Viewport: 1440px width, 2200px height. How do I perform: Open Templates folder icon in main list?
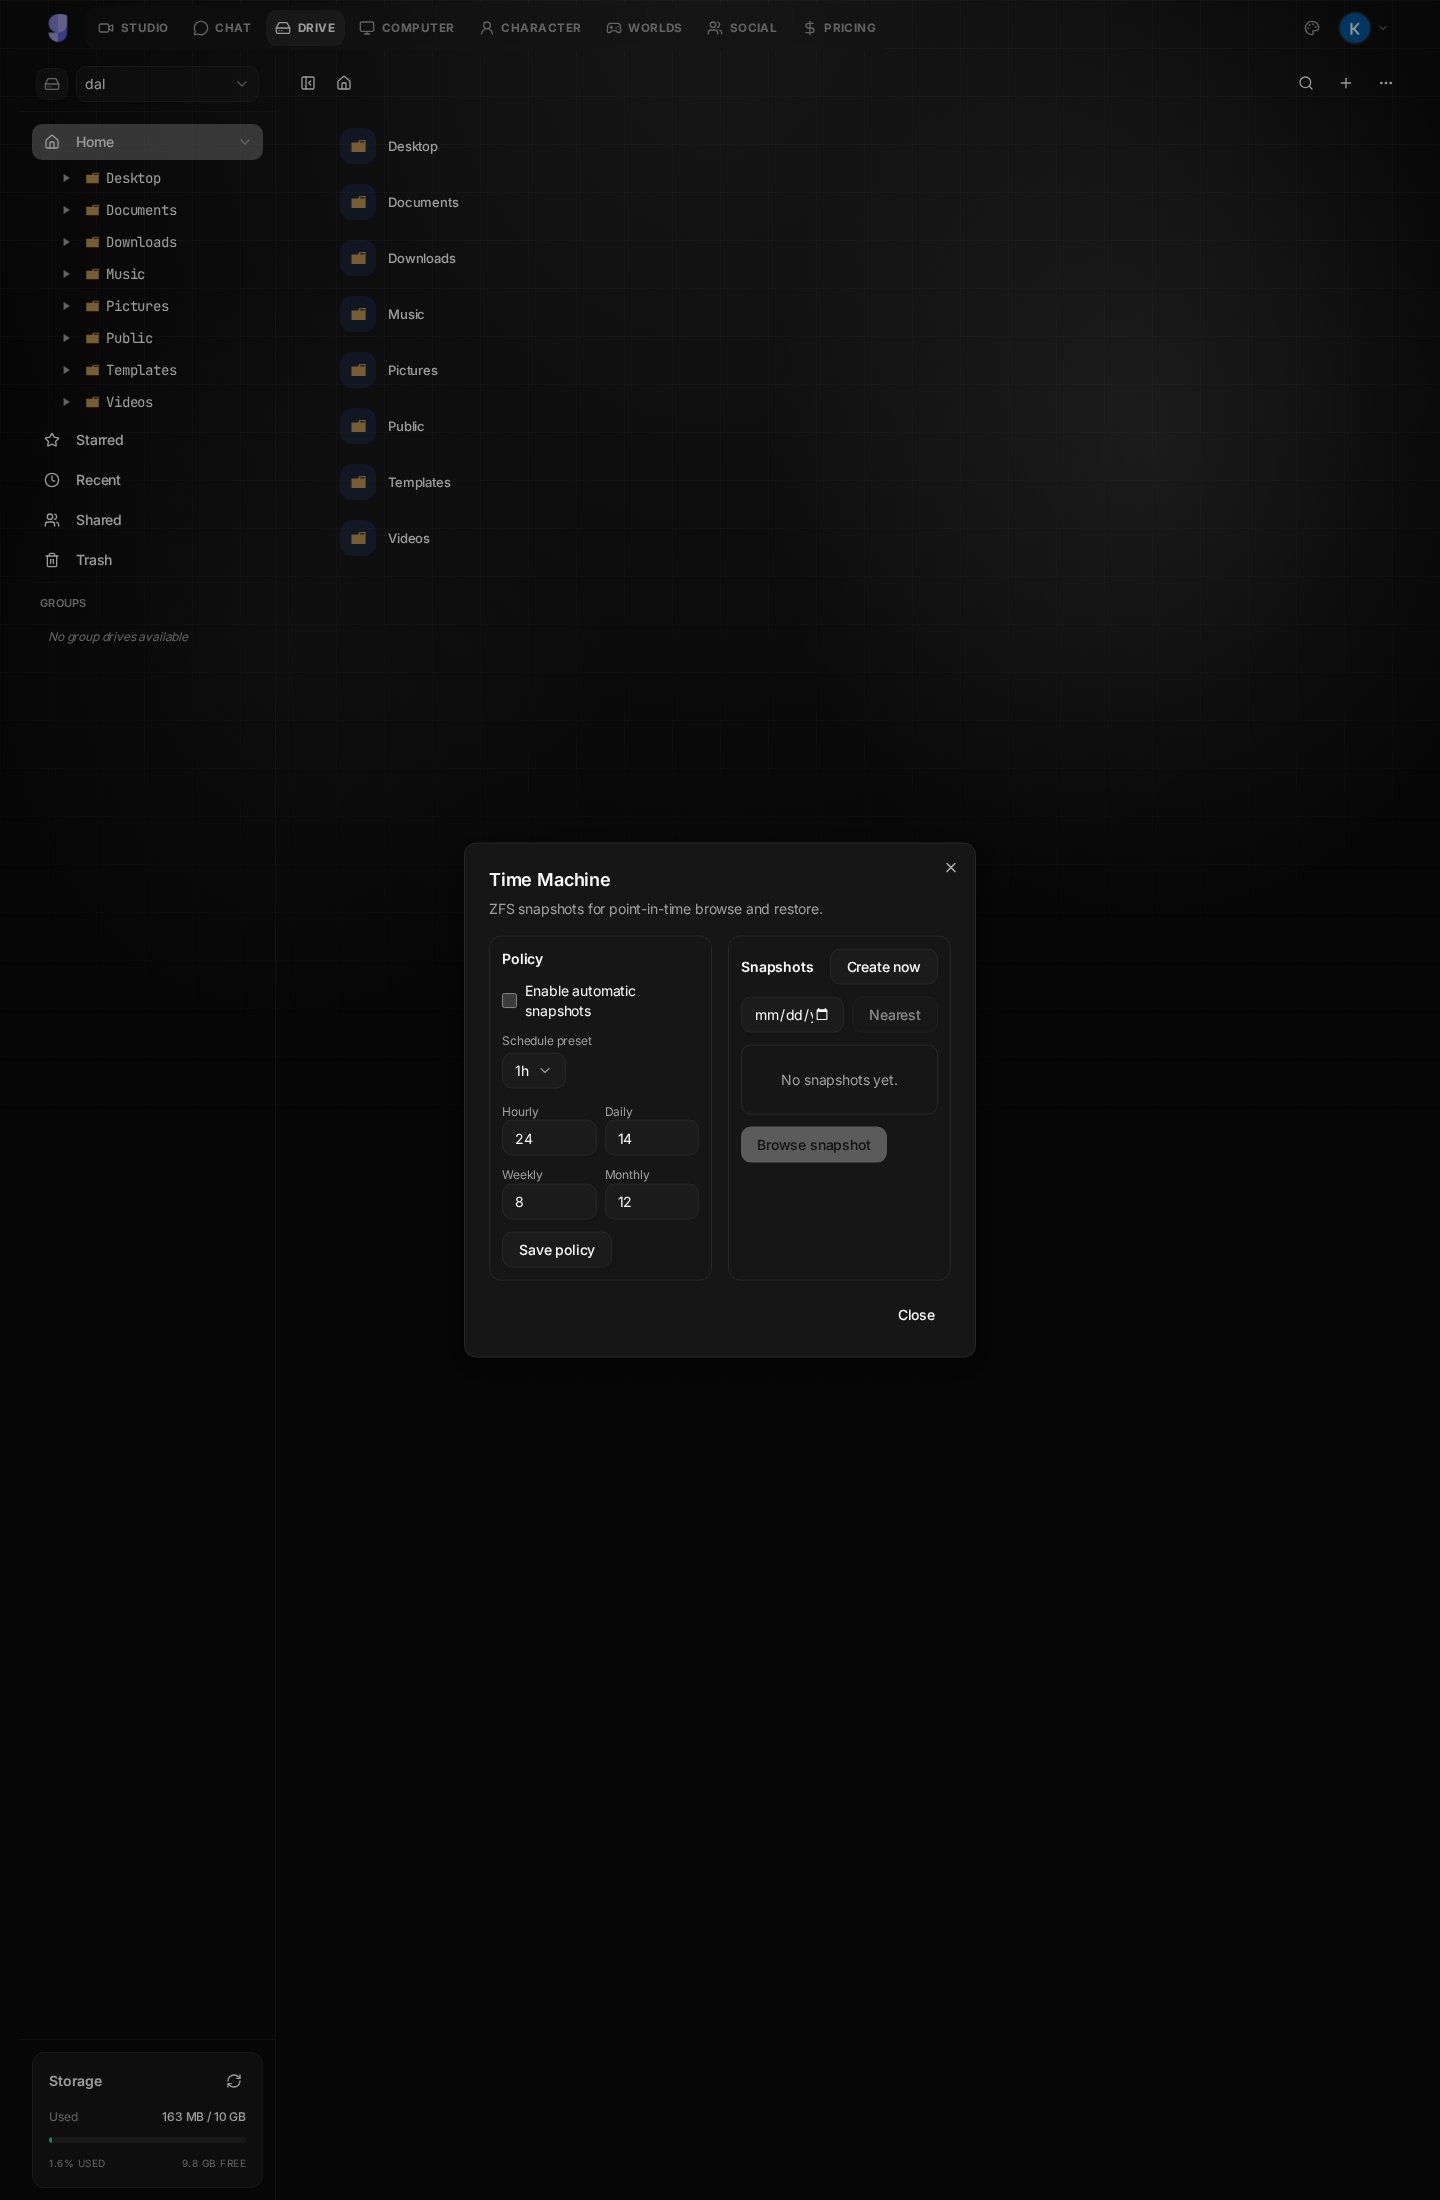pyautogui.click(x=358, y=482)
